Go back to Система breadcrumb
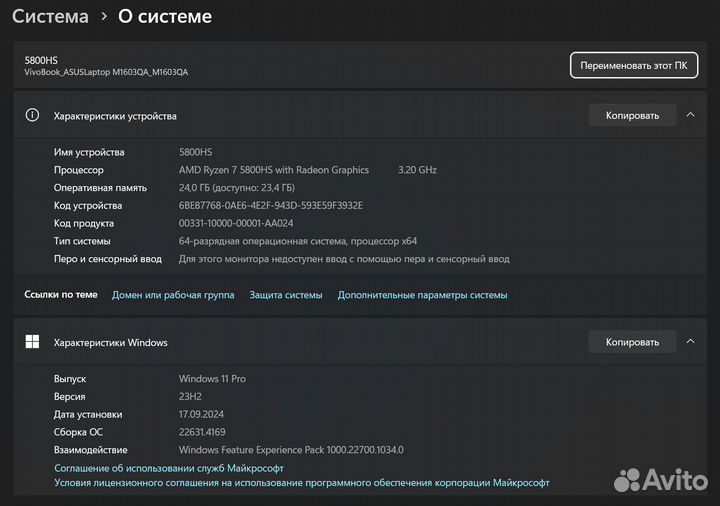This screenshot has width=720, height=506. (x=50, y=17)
